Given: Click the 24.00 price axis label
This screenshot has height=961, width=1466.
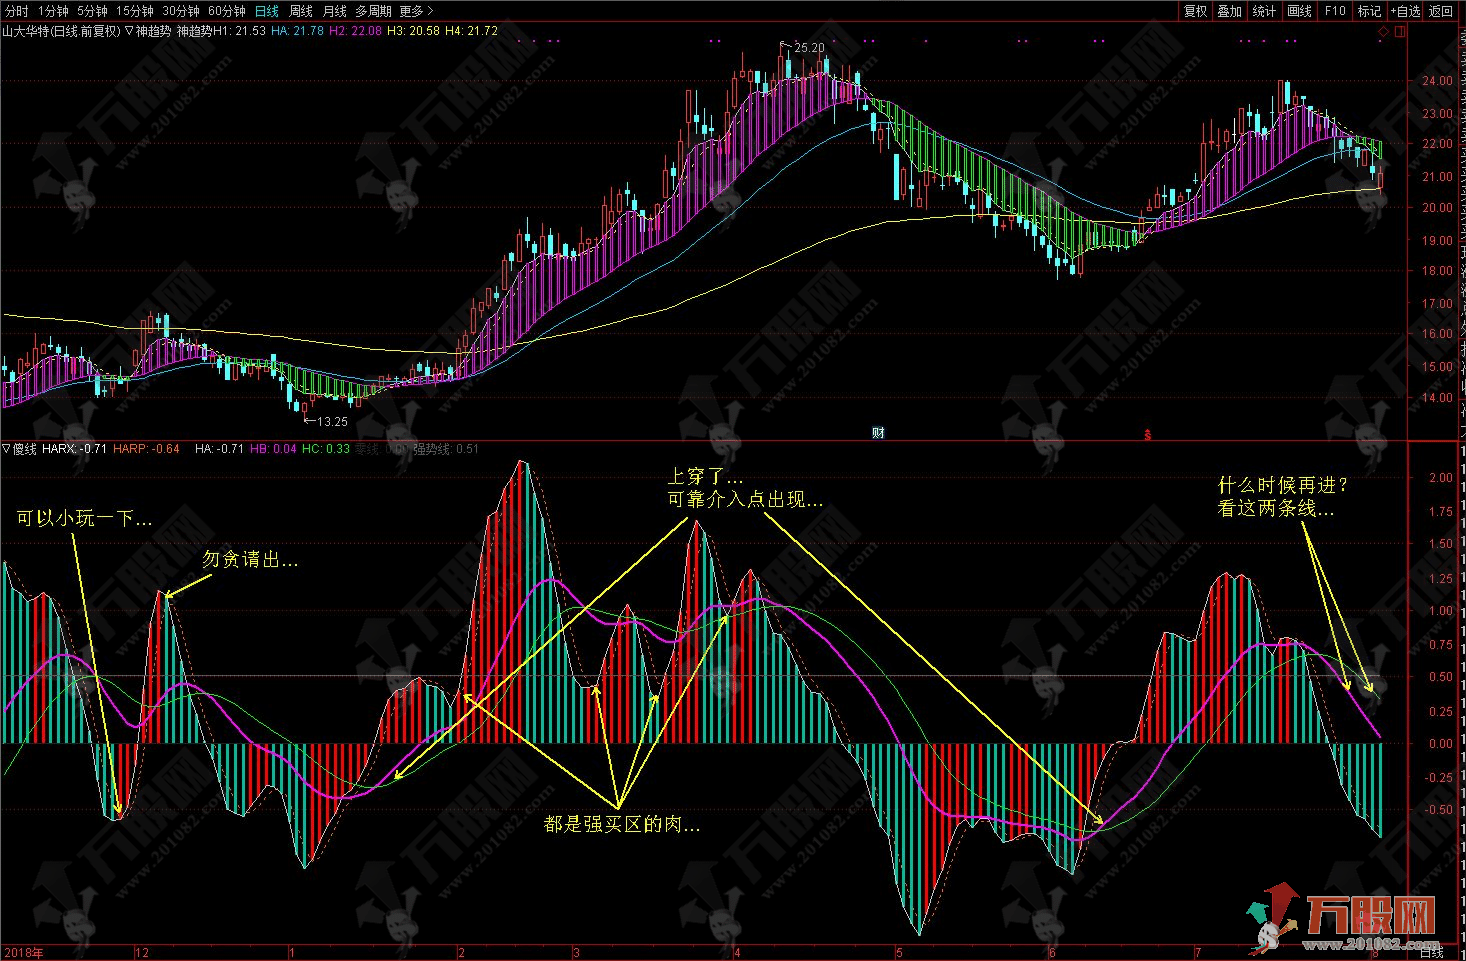Looking at the screenshot, I should pos(1438,81).
